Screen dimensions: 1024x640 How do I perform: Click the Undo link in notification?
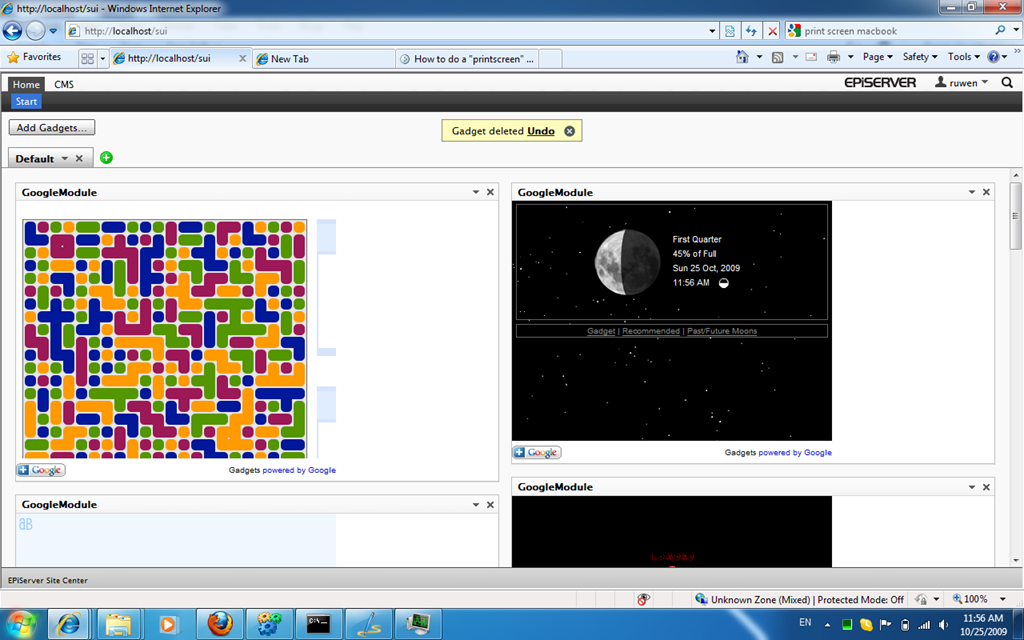(x=541, y=131)
